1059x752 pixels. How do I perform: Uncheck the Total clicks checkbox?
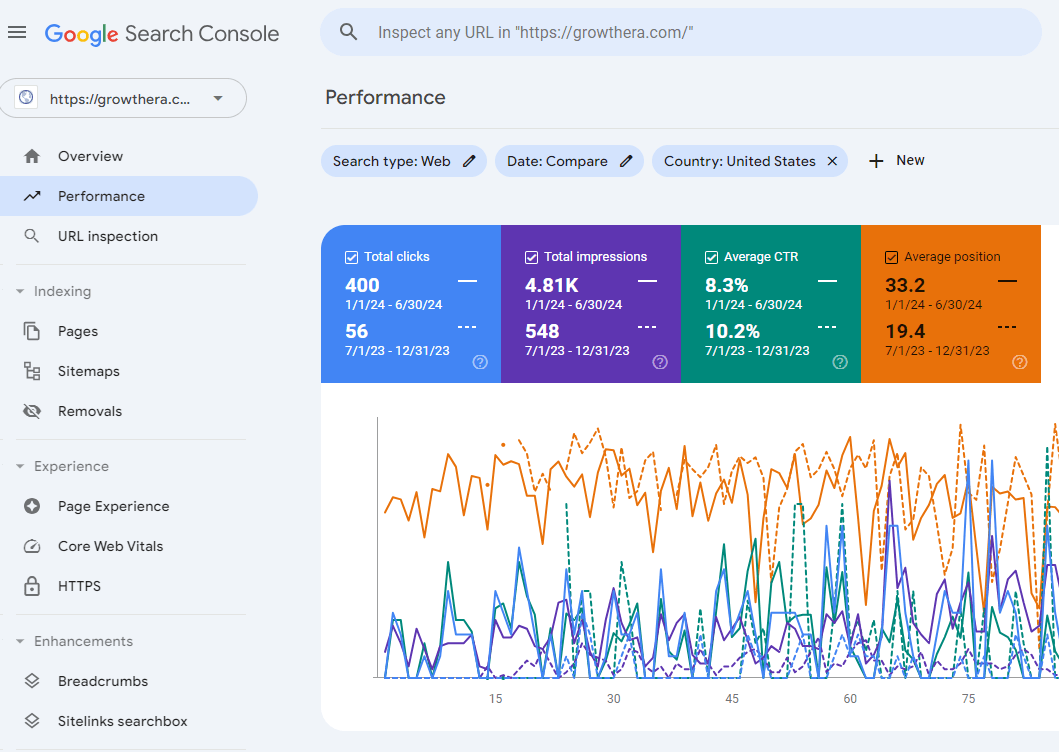click(351, 257)
